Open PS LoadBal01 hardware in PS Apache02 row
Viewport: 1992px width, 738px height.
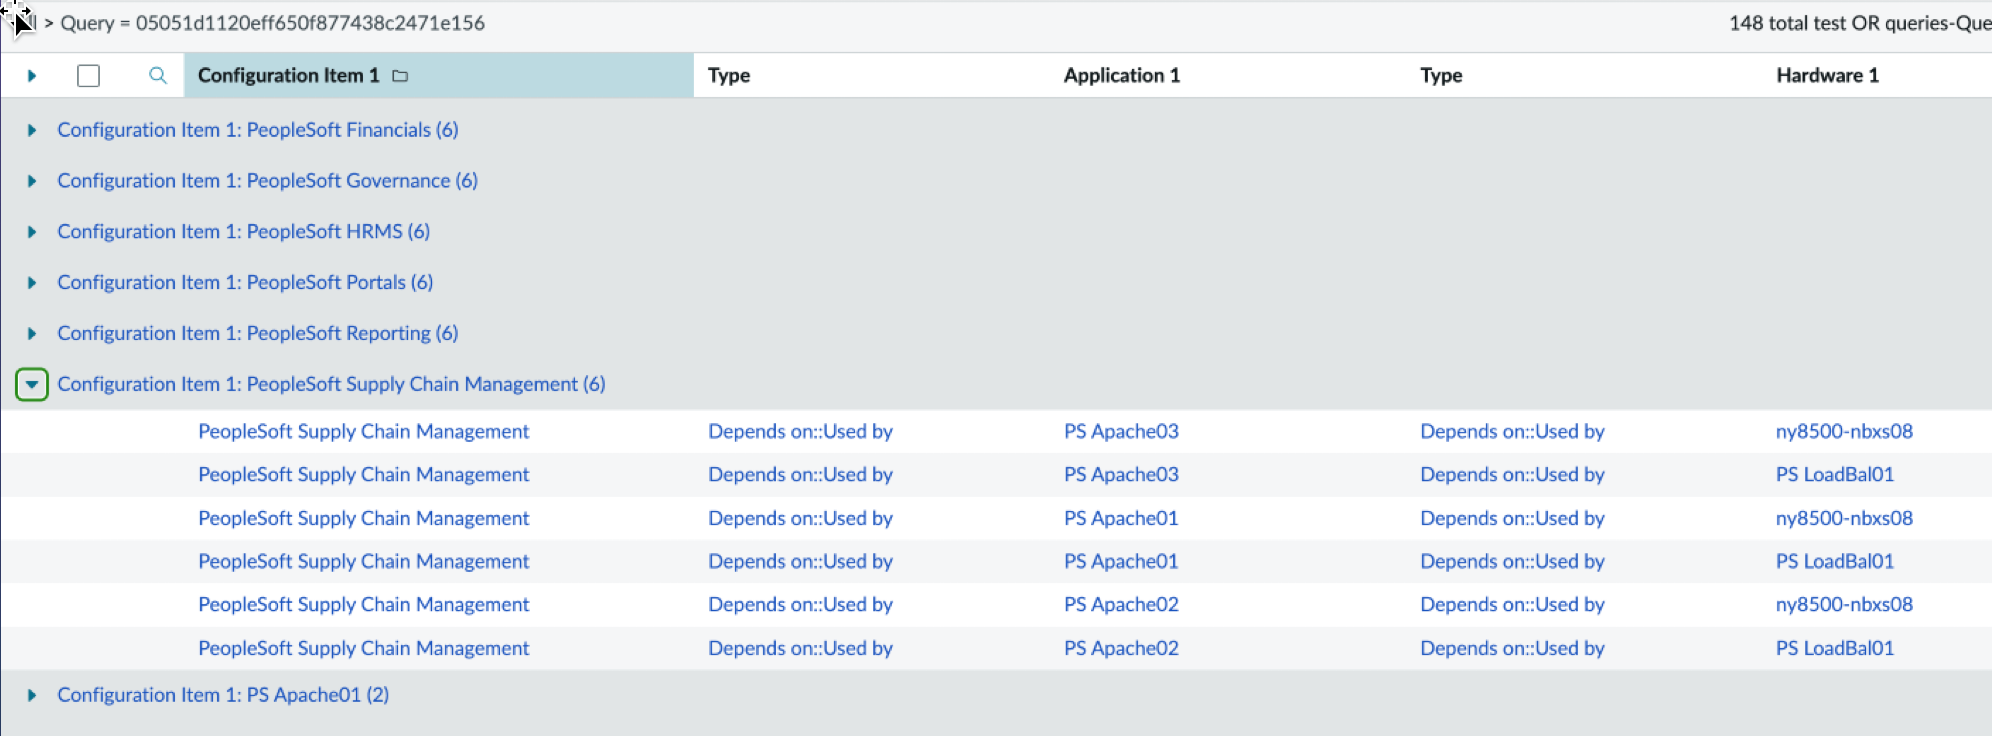click(x=1835, y=649)
